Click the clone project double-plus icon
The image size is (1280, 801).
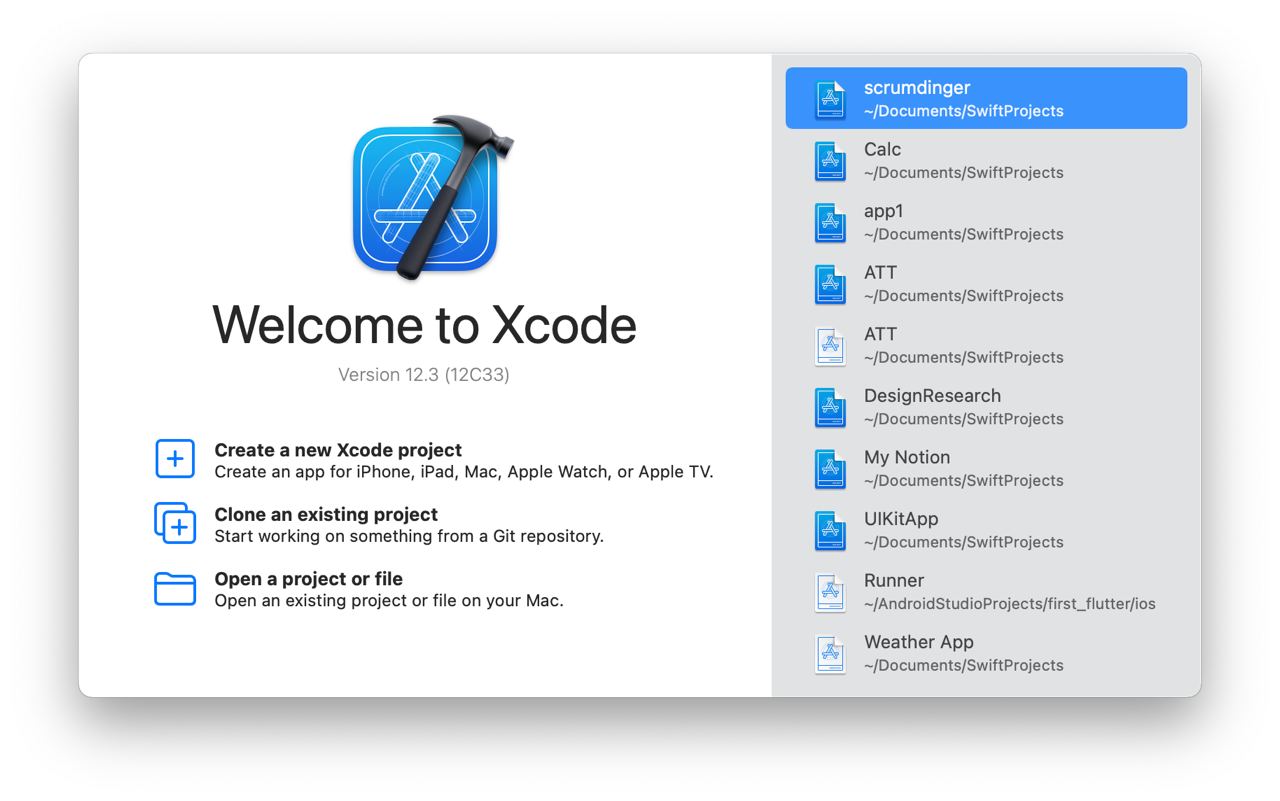coord(175,523)
